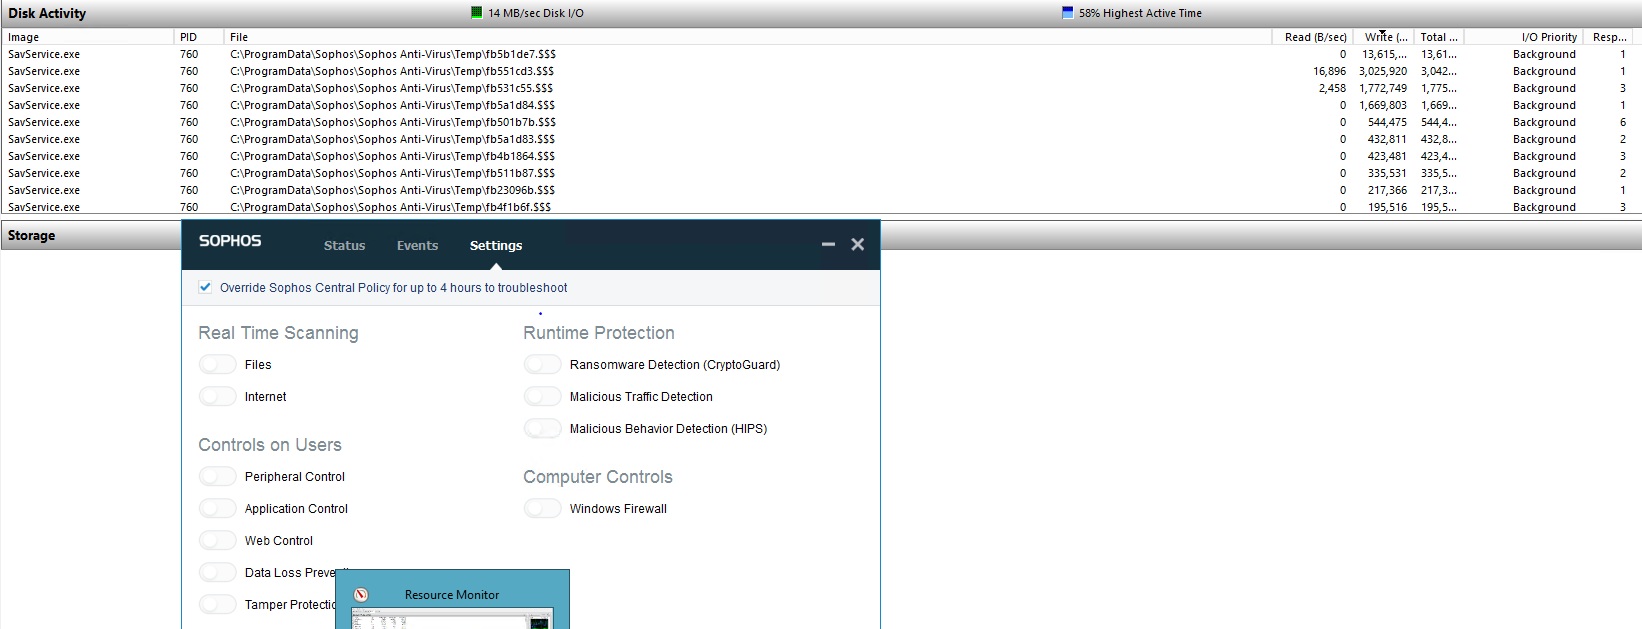Viewport: 1642px width, 629px height.
Task: Sort by the I/O Priority column
Action: [1525, 37]
